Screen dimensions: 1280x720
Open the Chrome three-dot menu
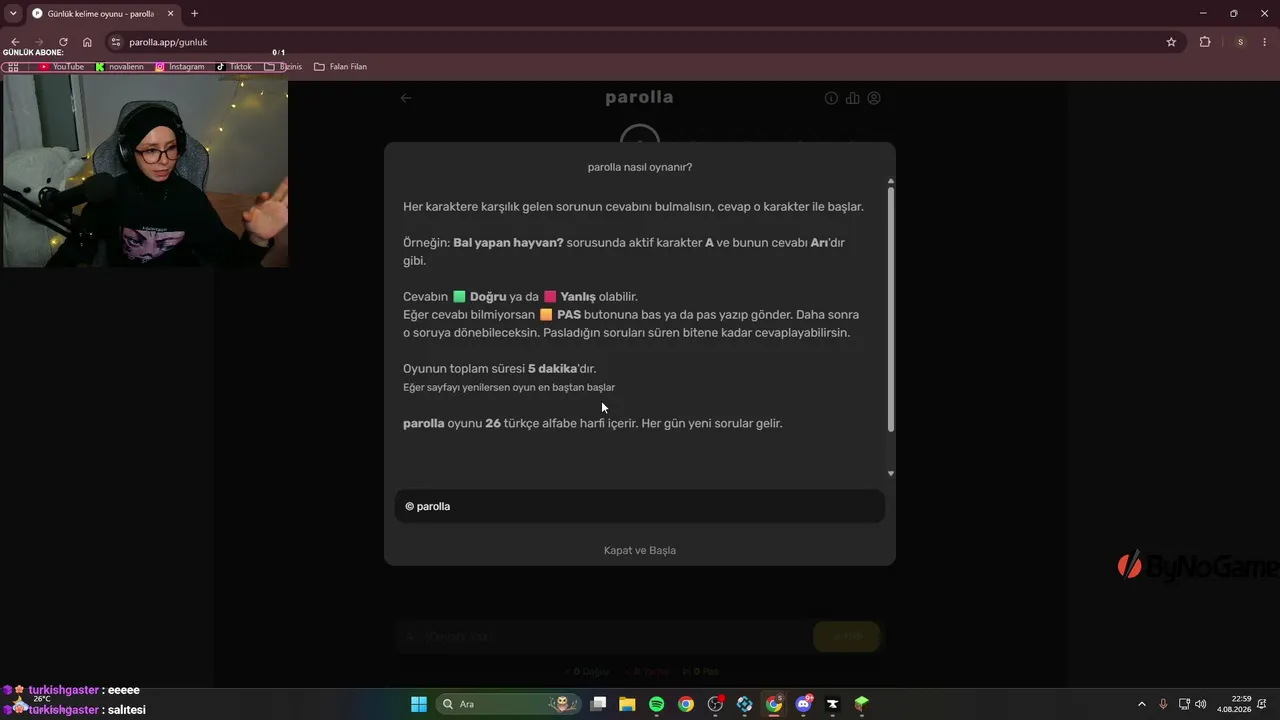tap(1265, 42)
